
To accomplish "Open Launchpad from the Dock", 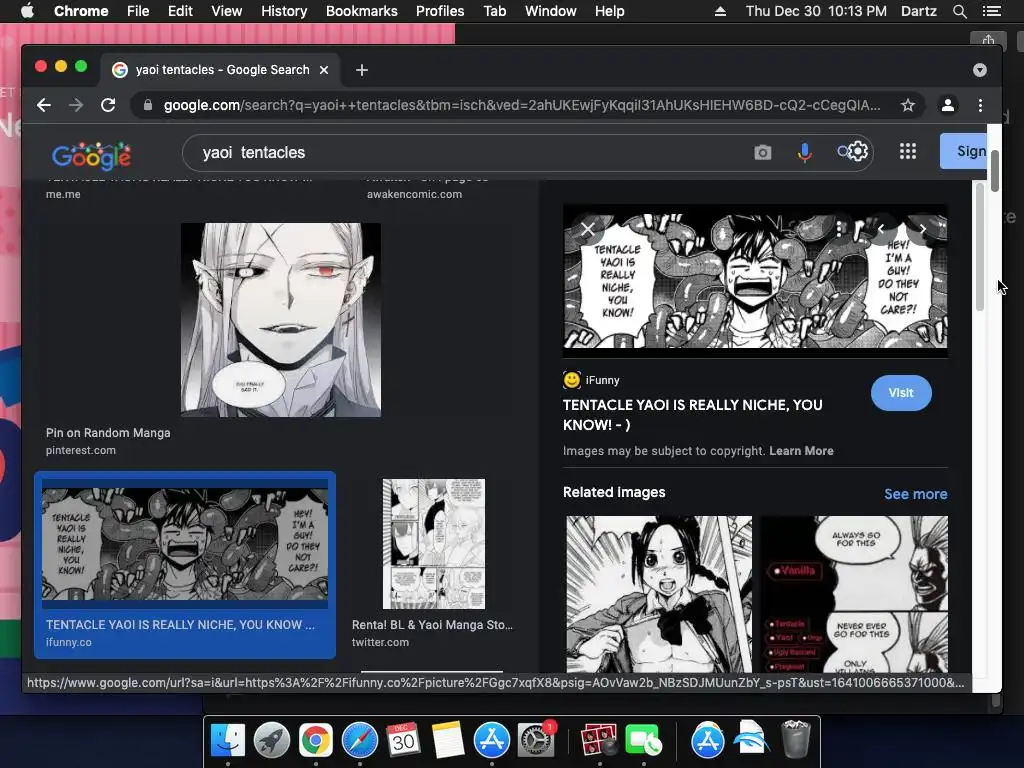I will point(272,740).
